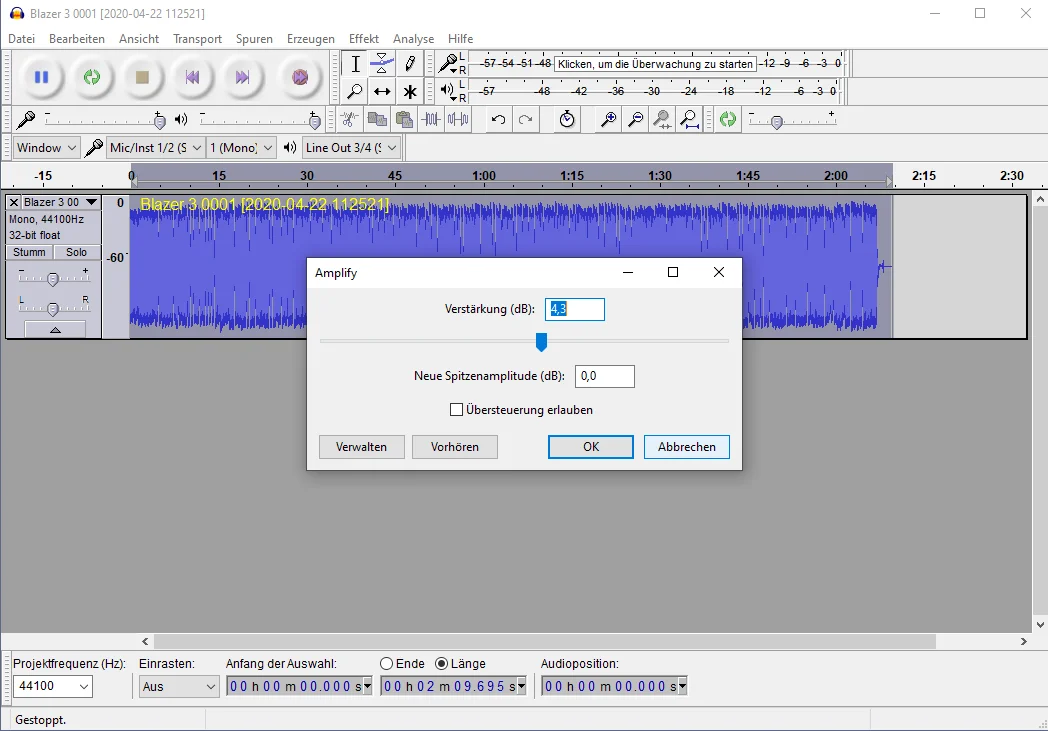Choose the Multi-Tool asterisk icon
The image size is (1048, 731).
click(x=410, y=92)
